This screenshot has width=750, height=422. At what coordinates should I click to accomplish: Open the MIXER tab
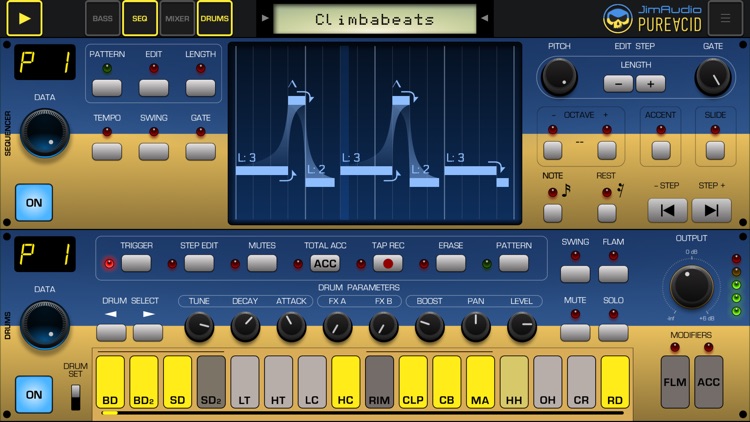tap(177, 19)
